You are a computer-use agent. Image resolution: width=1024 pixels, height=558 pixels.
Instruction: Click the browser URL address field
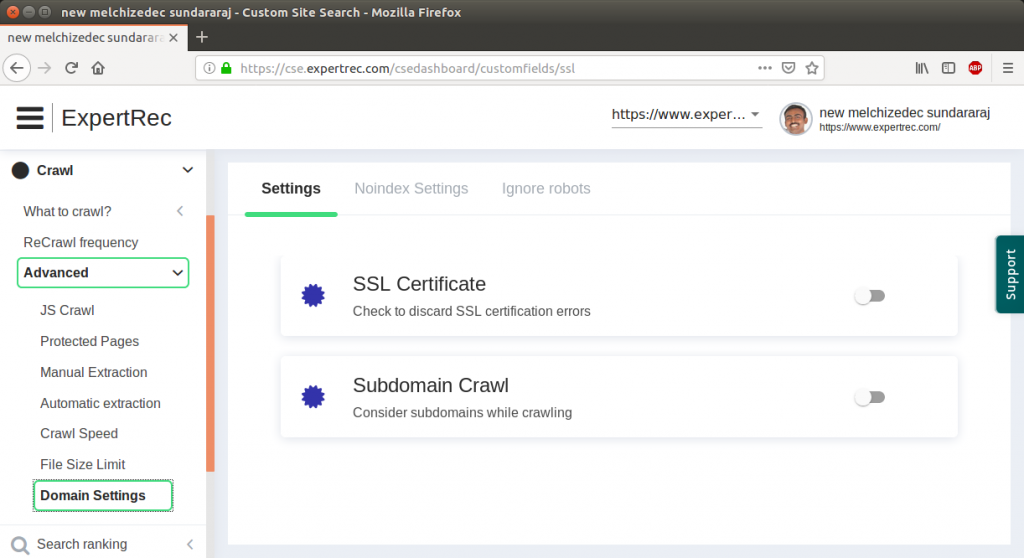click(480, 68)
